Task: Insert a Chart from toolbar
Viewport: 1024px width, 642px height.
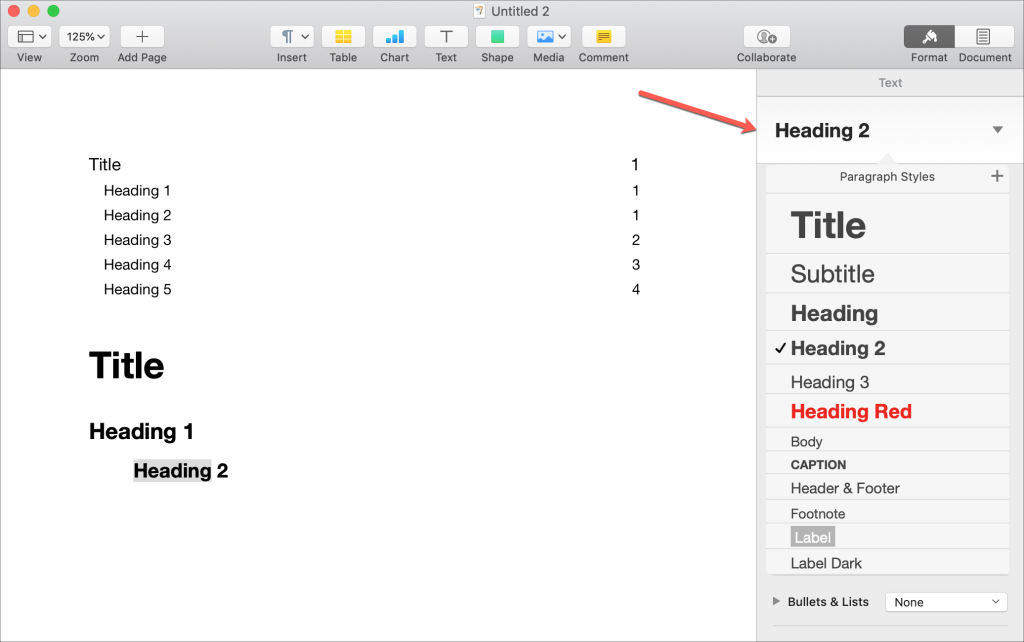Action: click(x=395, y=37)
